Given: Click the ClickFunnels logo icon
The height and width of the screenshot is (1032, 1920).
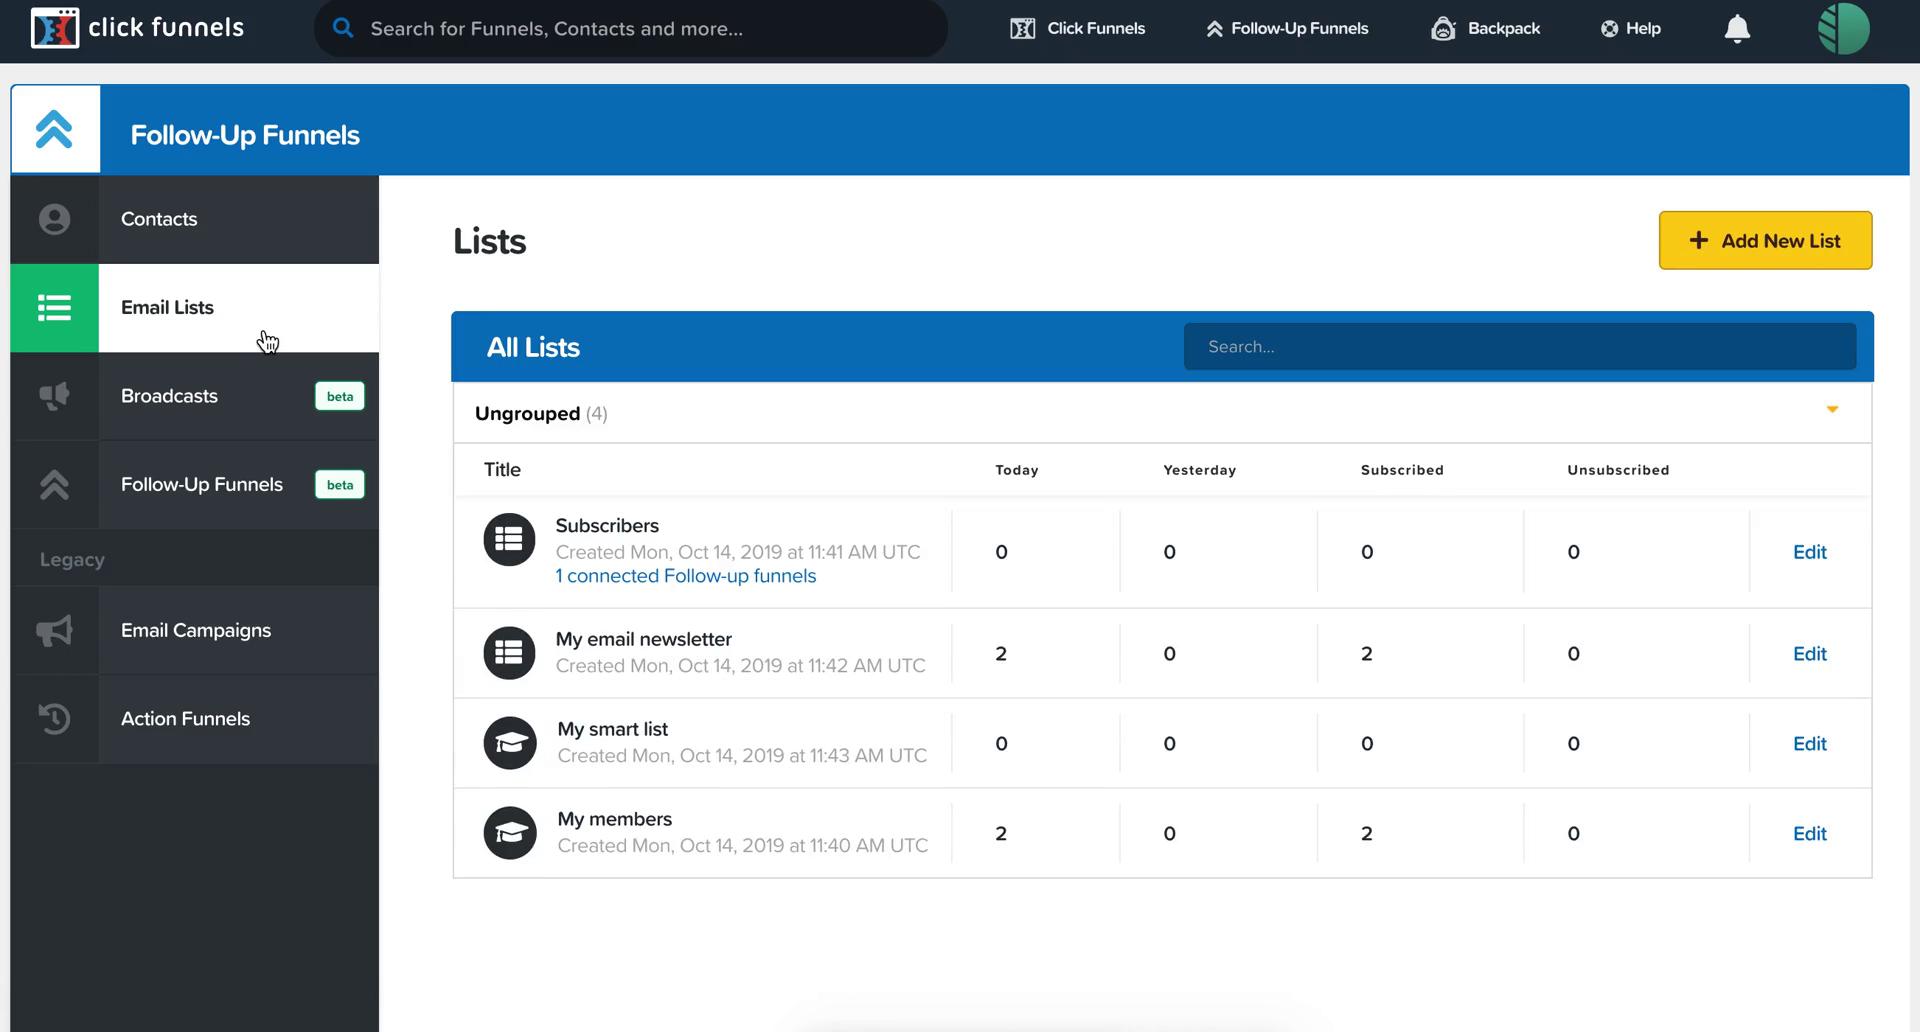Looking at the screenshot, I should tap(55, 28).
